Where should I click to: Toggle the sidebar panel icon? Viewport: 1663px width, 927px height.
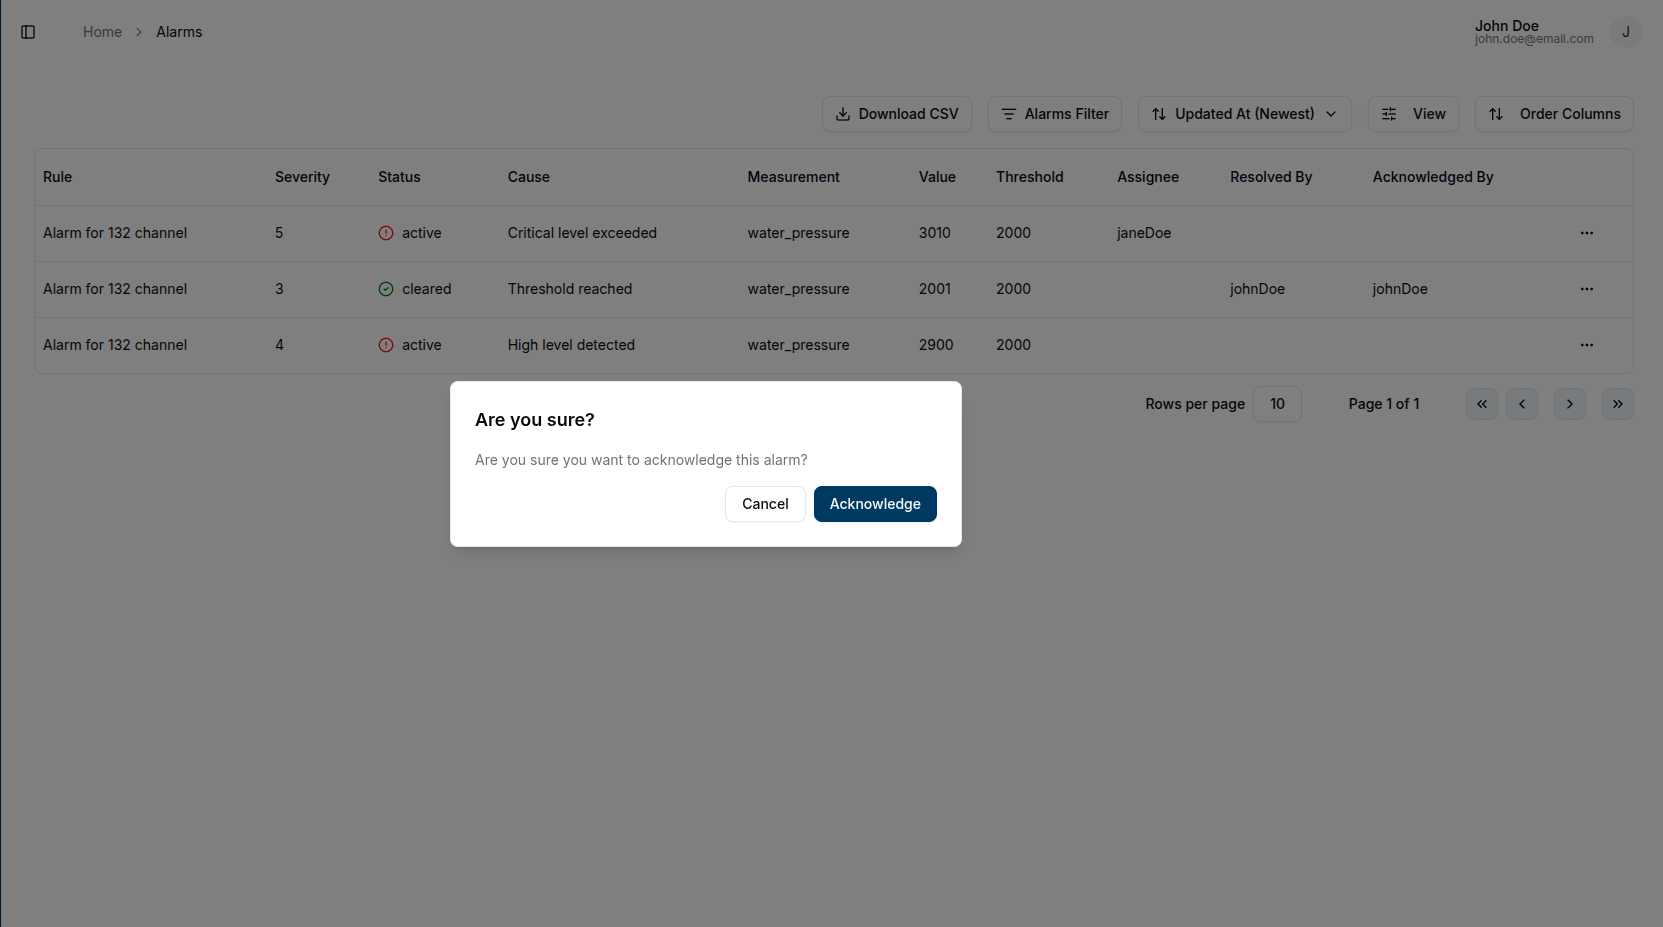point(28,31)
